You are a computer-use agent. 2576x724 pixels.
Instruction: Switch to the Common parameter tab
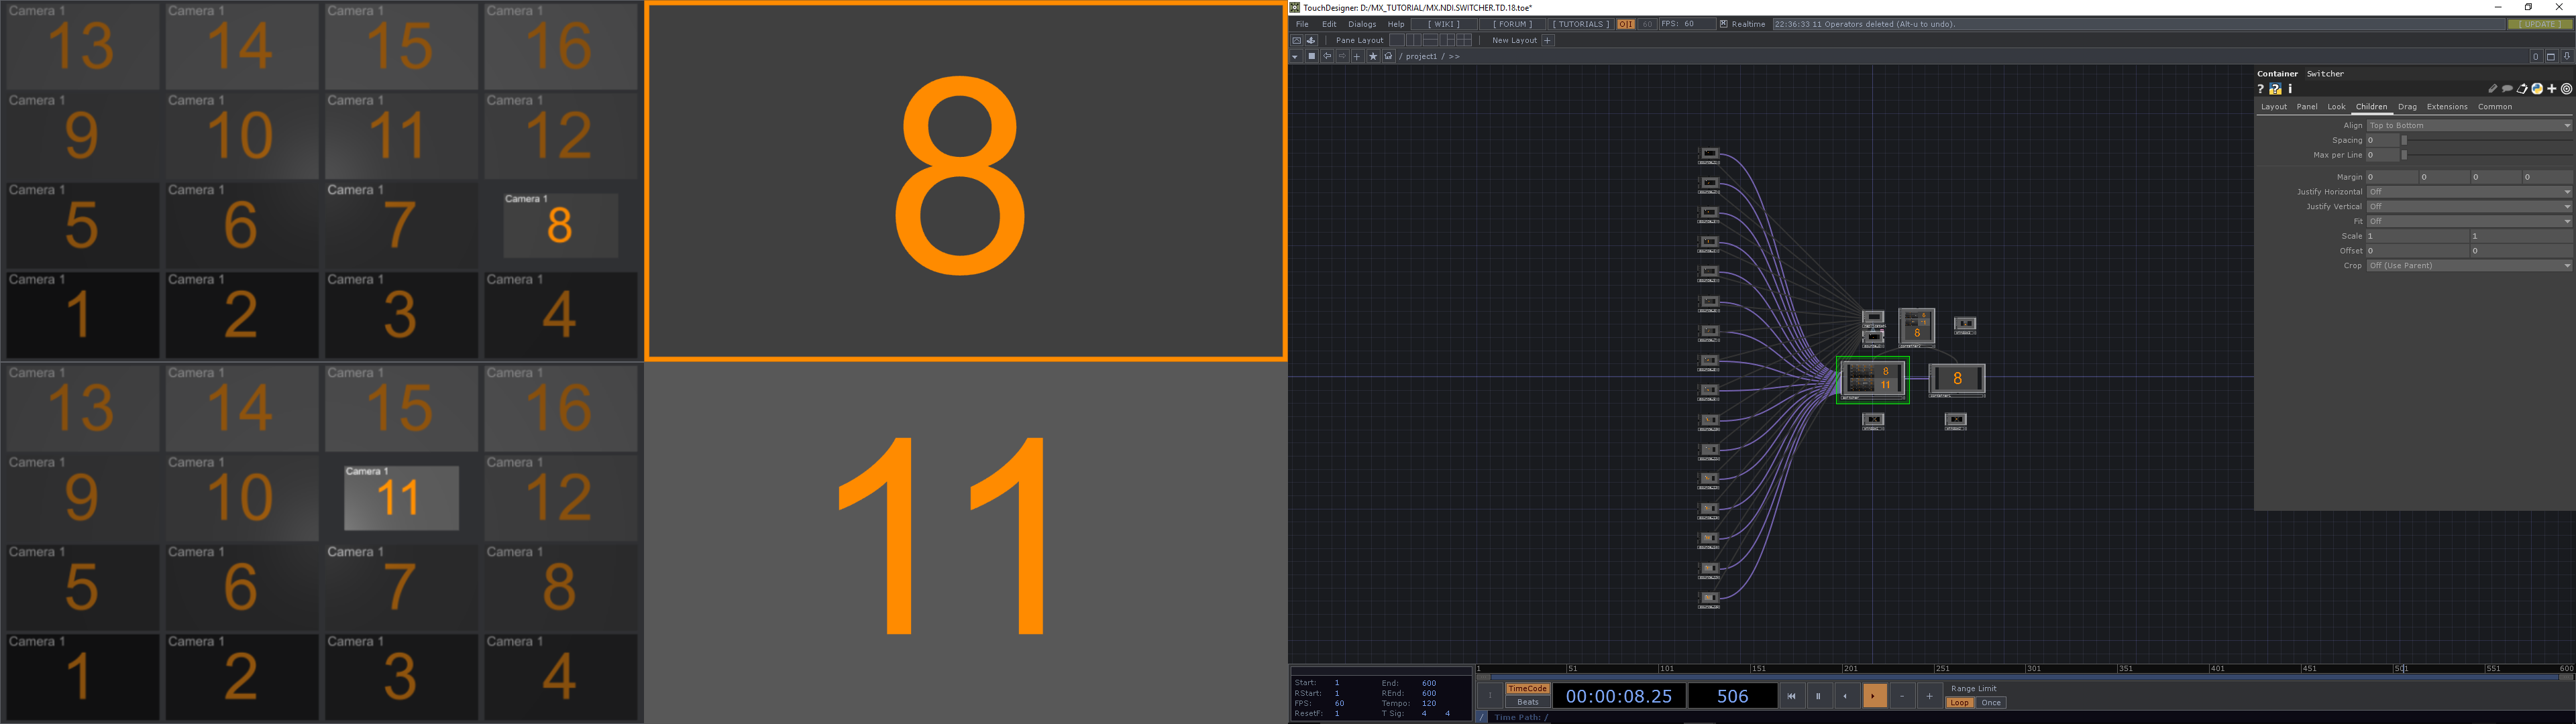[2495, 107]
